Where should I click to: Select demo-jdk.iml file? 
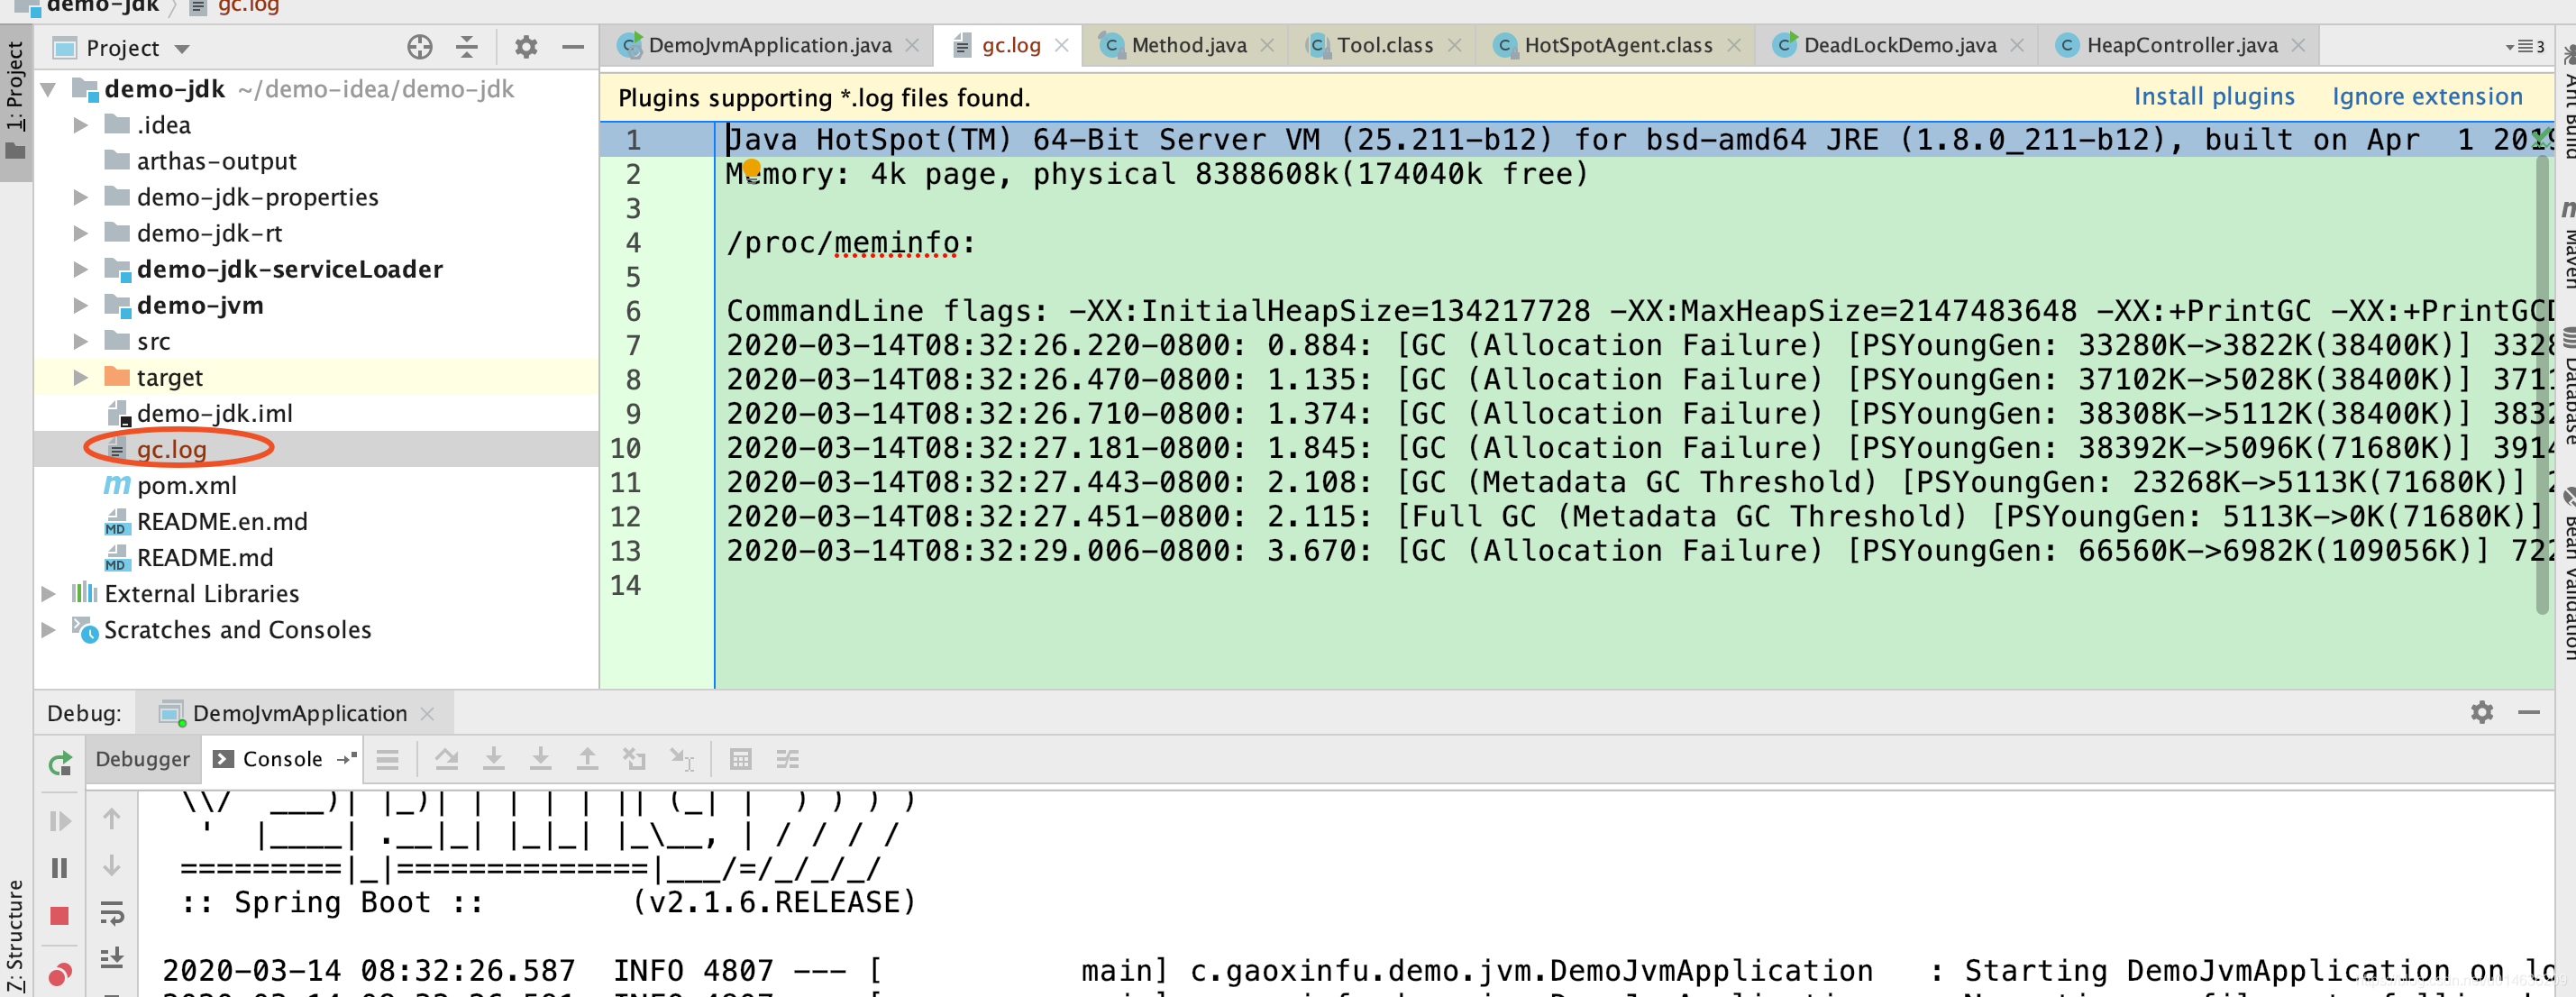(214, 413)
